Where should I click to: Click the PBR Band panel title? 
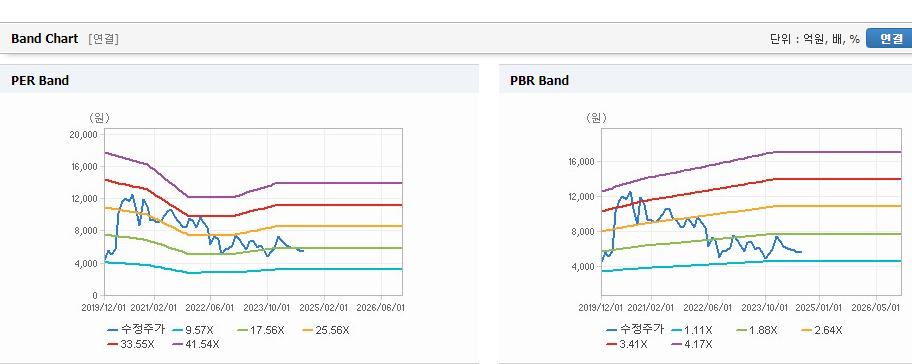[x=539, y=80]
